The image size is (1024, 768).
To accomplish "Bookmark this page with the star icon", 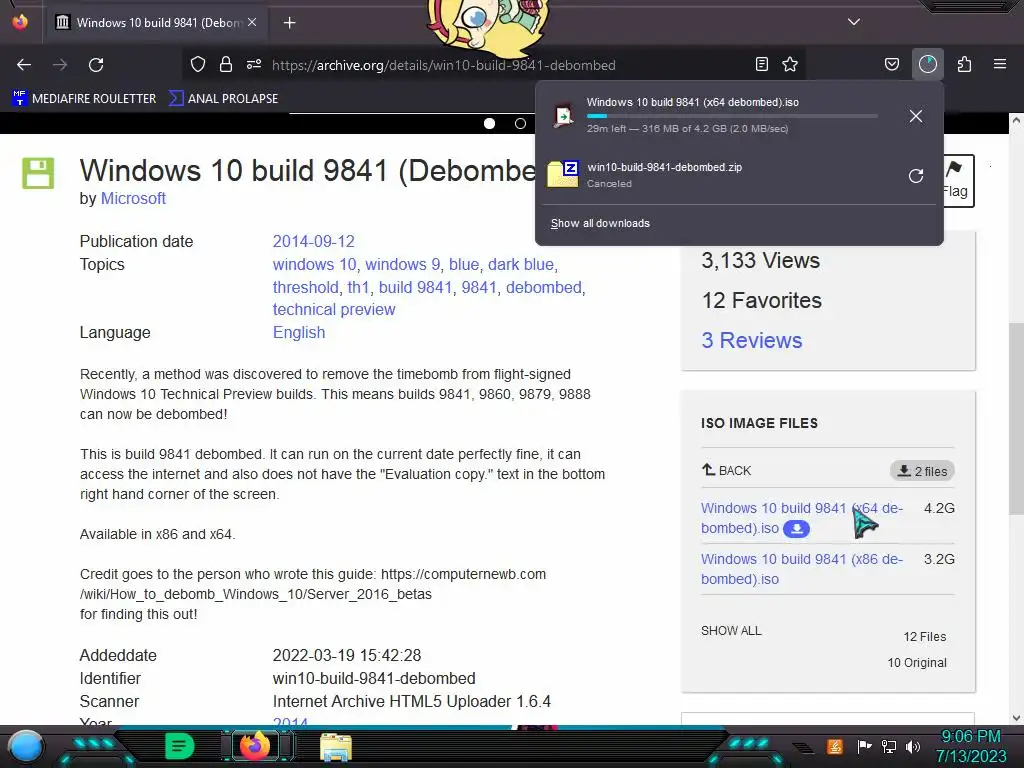I will [x=790, y=64].
